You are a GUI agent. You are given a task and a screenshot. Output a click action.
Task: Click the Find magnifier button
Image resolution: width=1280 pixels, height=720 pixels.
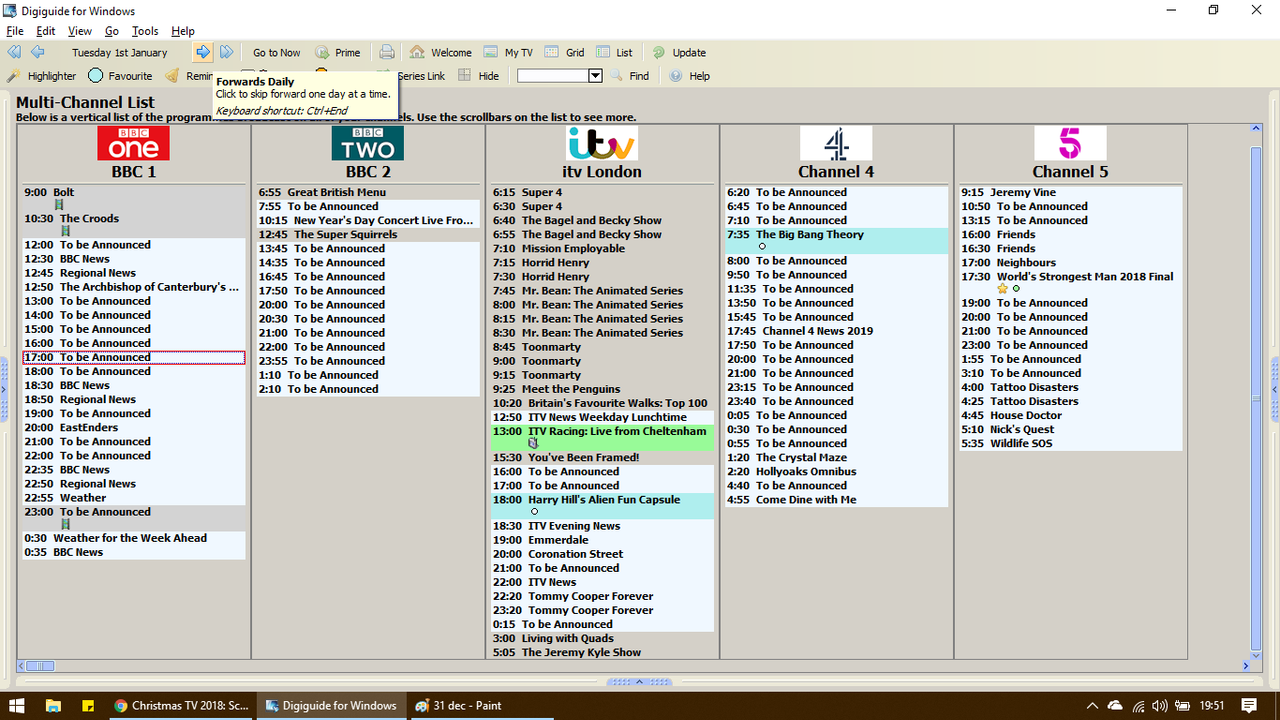tap(630, 76)
